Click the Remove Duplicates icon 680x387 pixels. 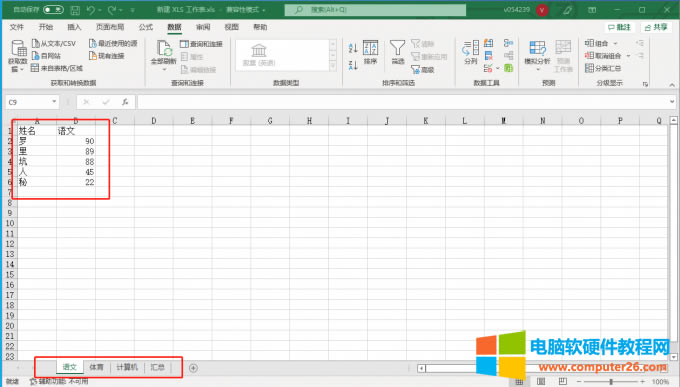pyautogui.click(x=488, y=56)
